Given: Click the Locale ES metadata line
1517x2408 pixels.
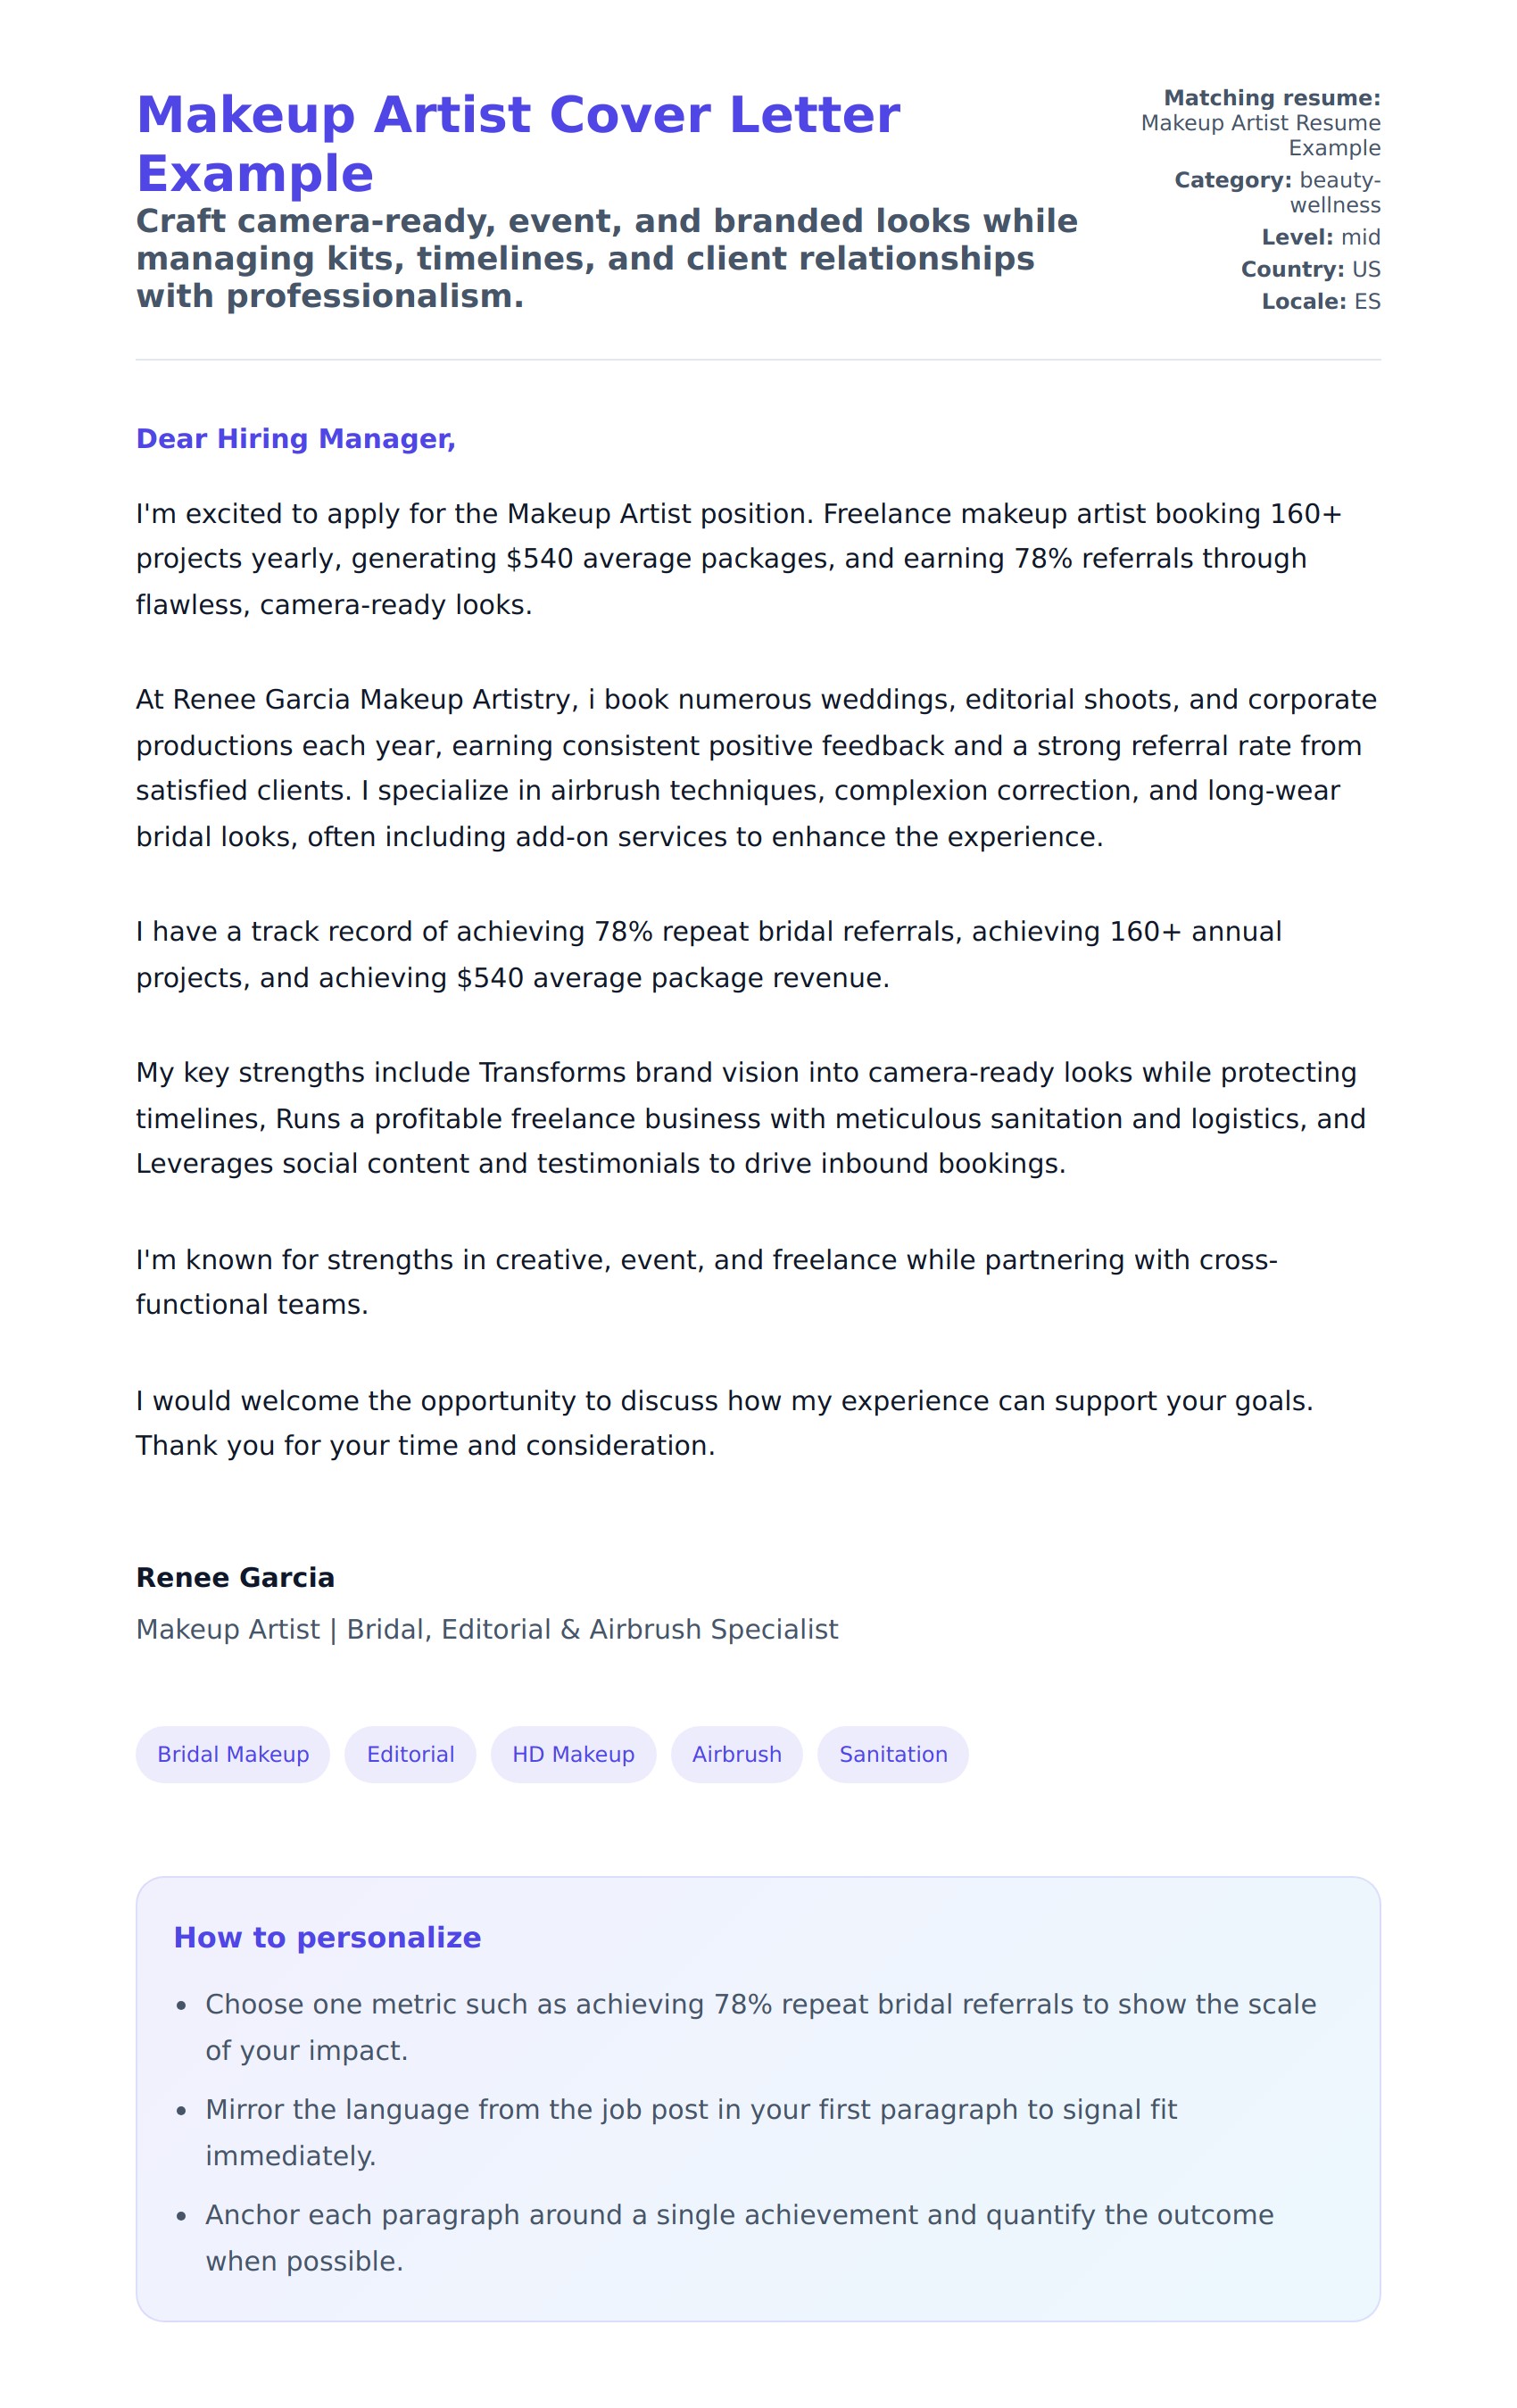Looking at the screenshot, I should (x=1320, y=301).
